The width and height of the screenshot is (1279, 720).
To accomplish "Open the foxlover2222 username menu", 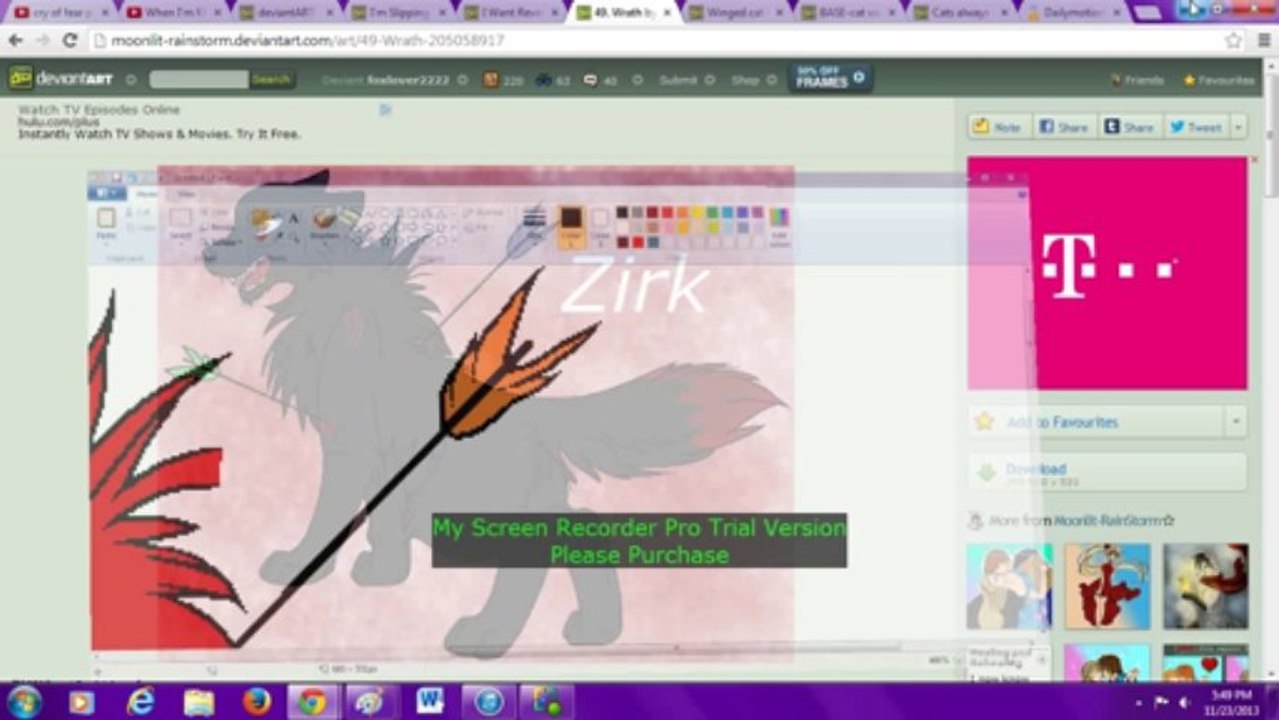I will (x=408, y=80).
